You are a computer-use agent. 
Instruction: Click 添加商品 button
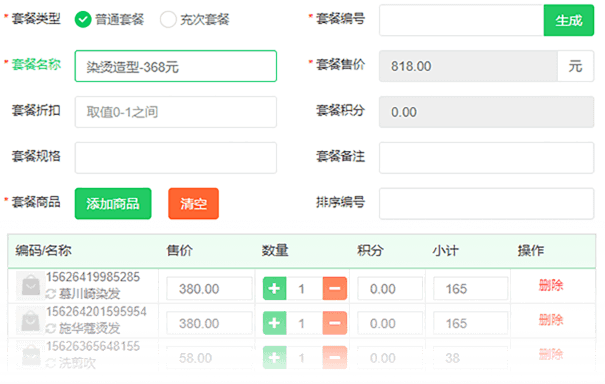[113, 203]
